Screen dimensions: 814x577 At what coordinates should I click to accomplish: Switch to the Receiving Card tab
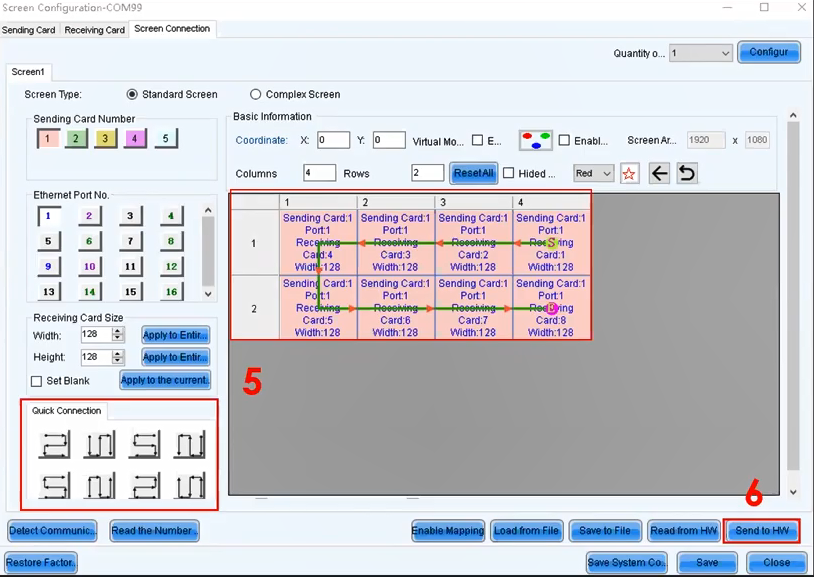94,29
